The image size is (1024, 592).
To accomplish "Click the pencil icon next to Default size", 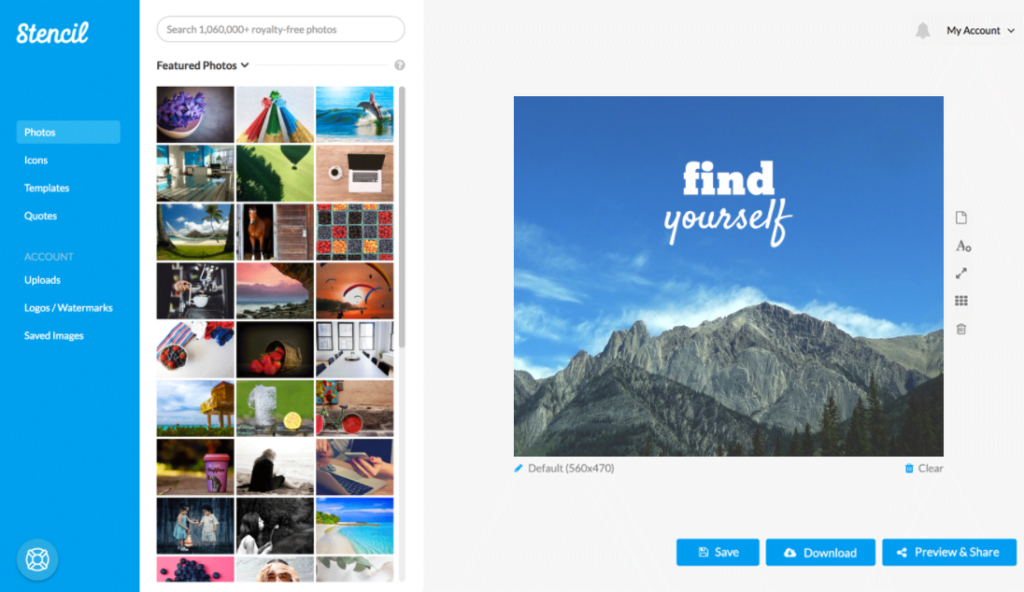I will (x=519, y=468).
